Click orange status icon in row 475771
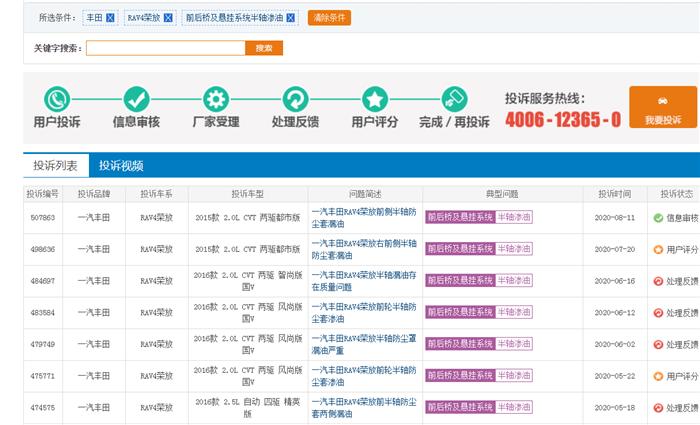This screenshot has width=700, height=425. (x=658, y=376)
